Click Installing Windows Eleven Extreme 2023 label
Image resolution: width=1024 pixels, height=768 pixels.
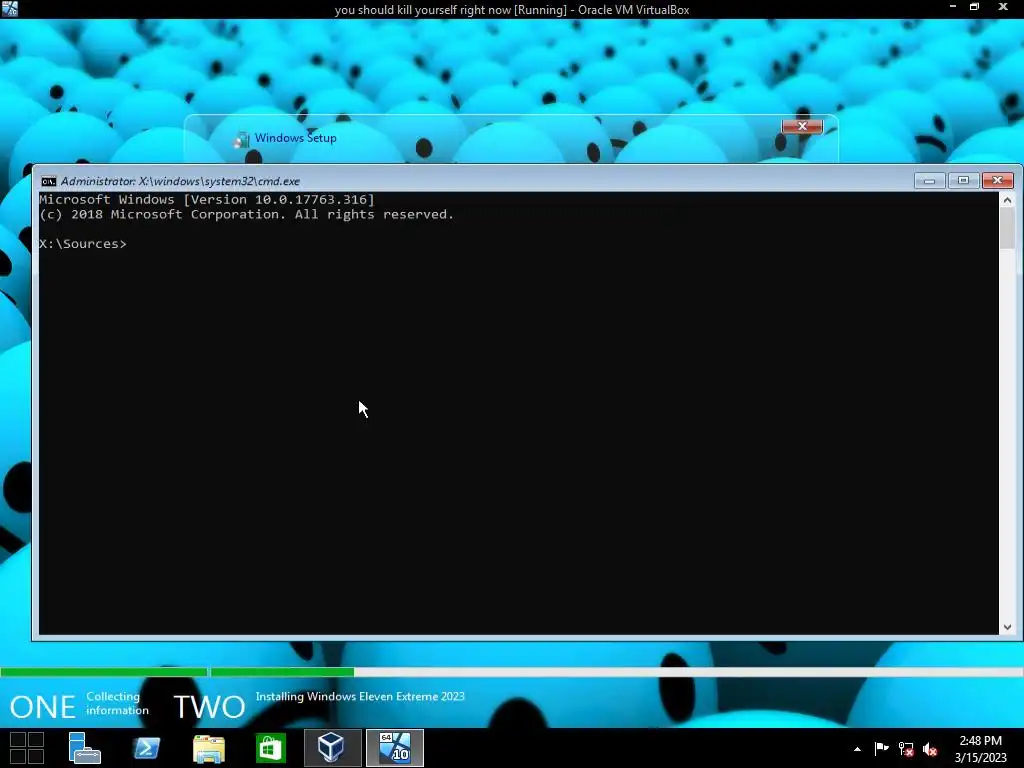[x=360, y=696]
